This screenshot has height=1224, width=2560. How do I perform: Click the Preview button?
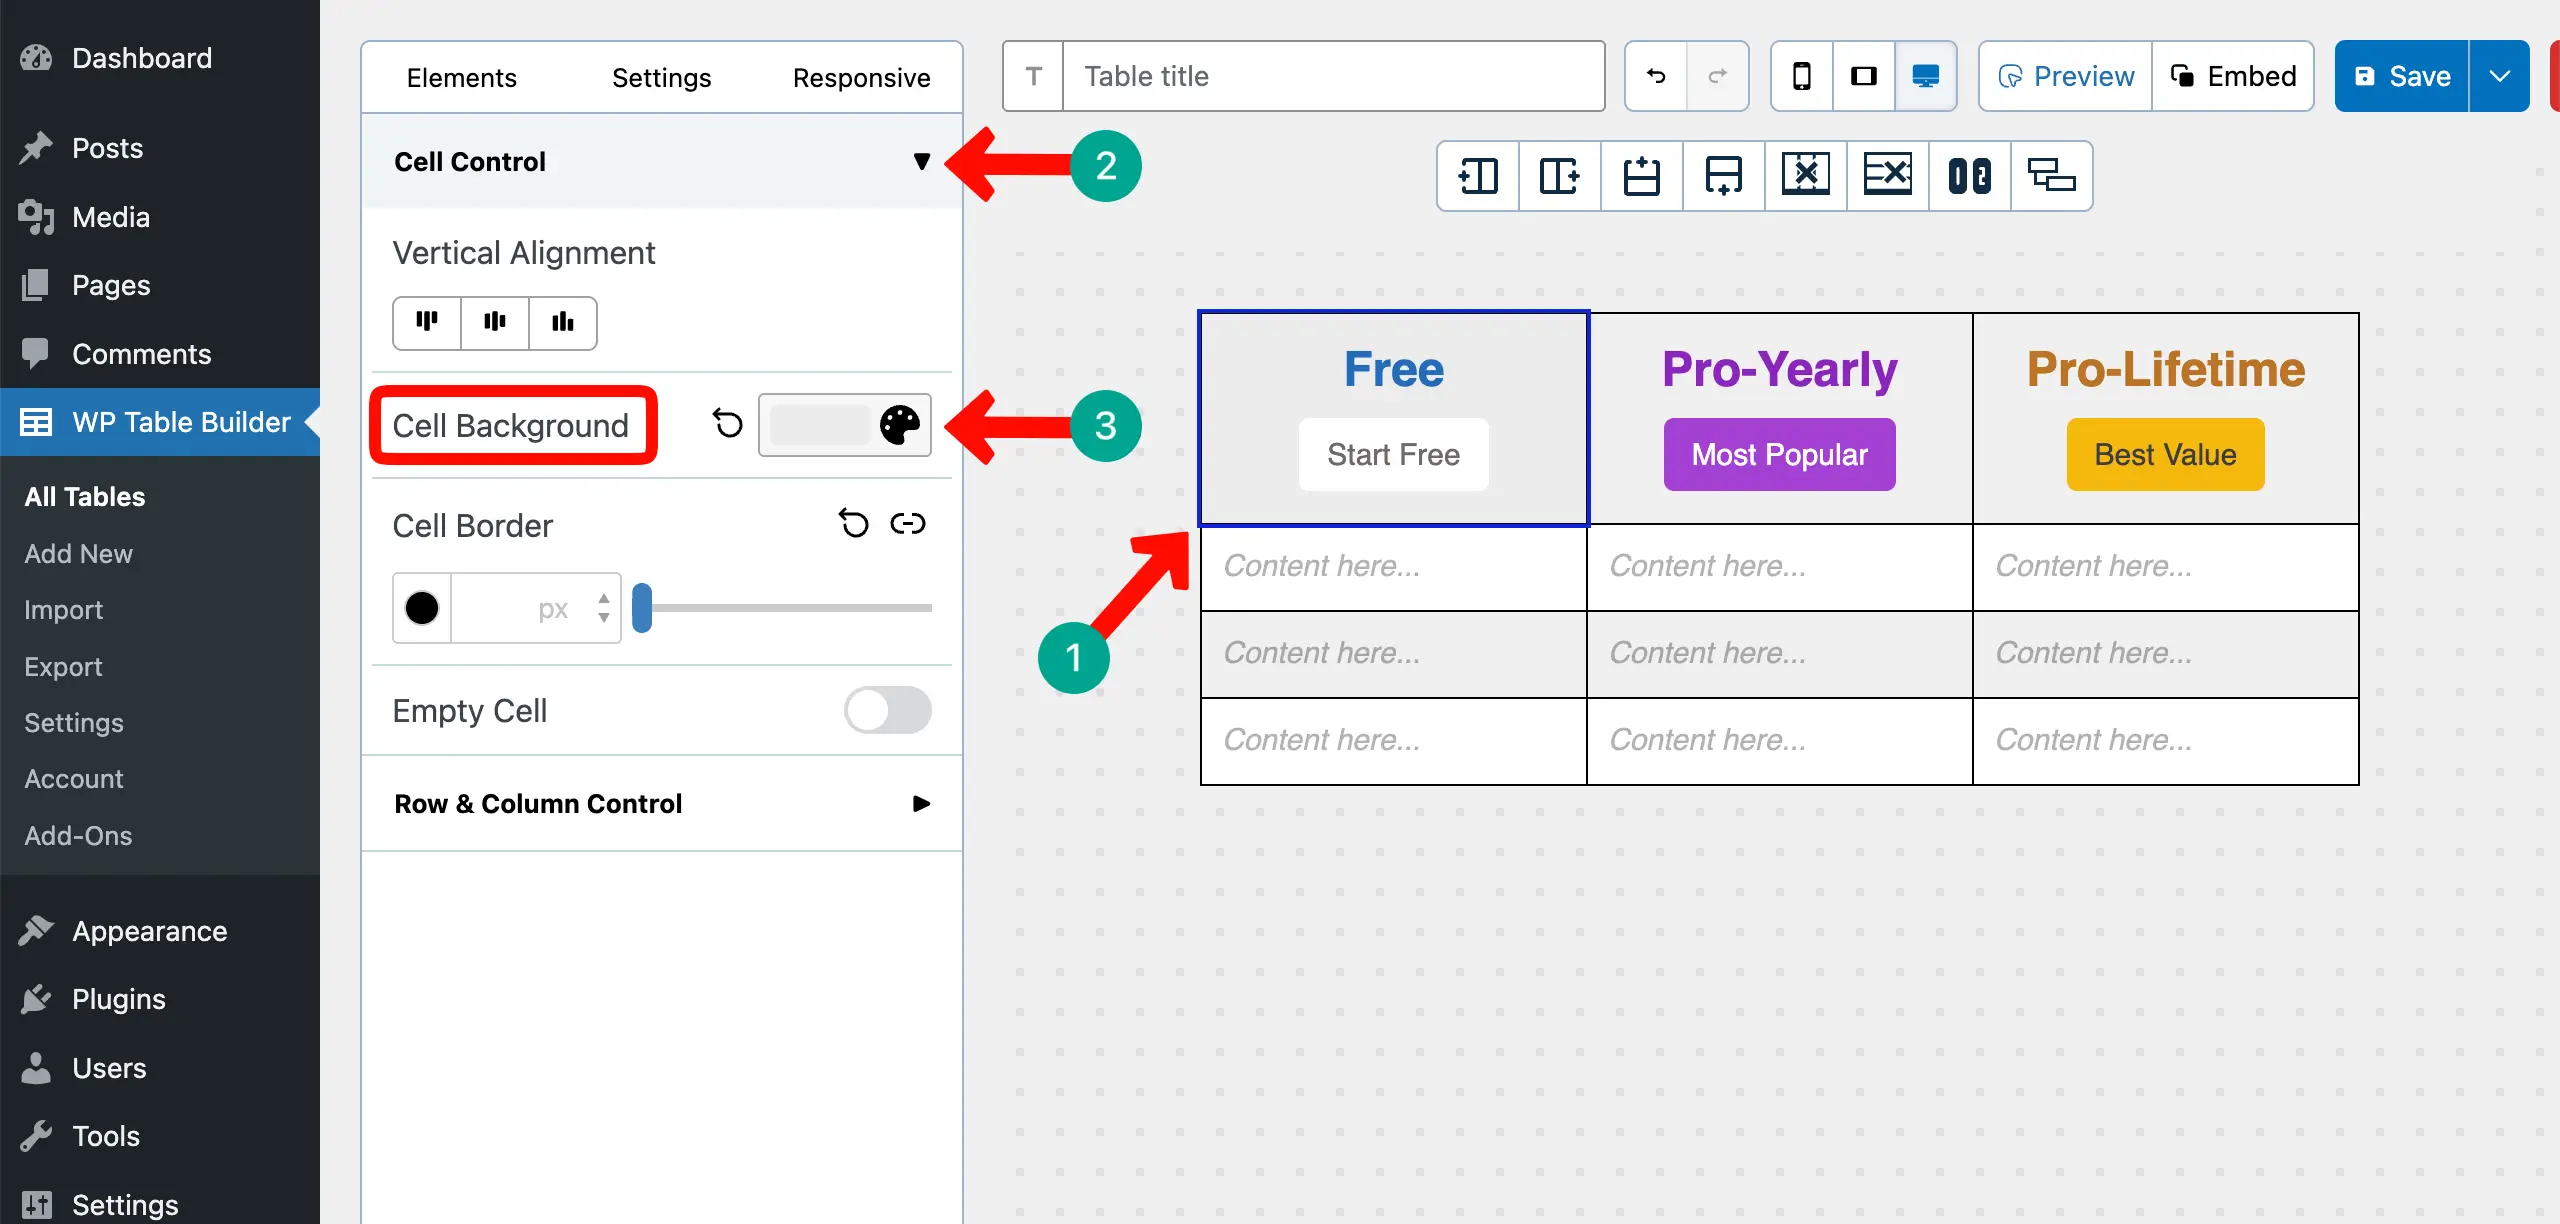pos(2066,76)
